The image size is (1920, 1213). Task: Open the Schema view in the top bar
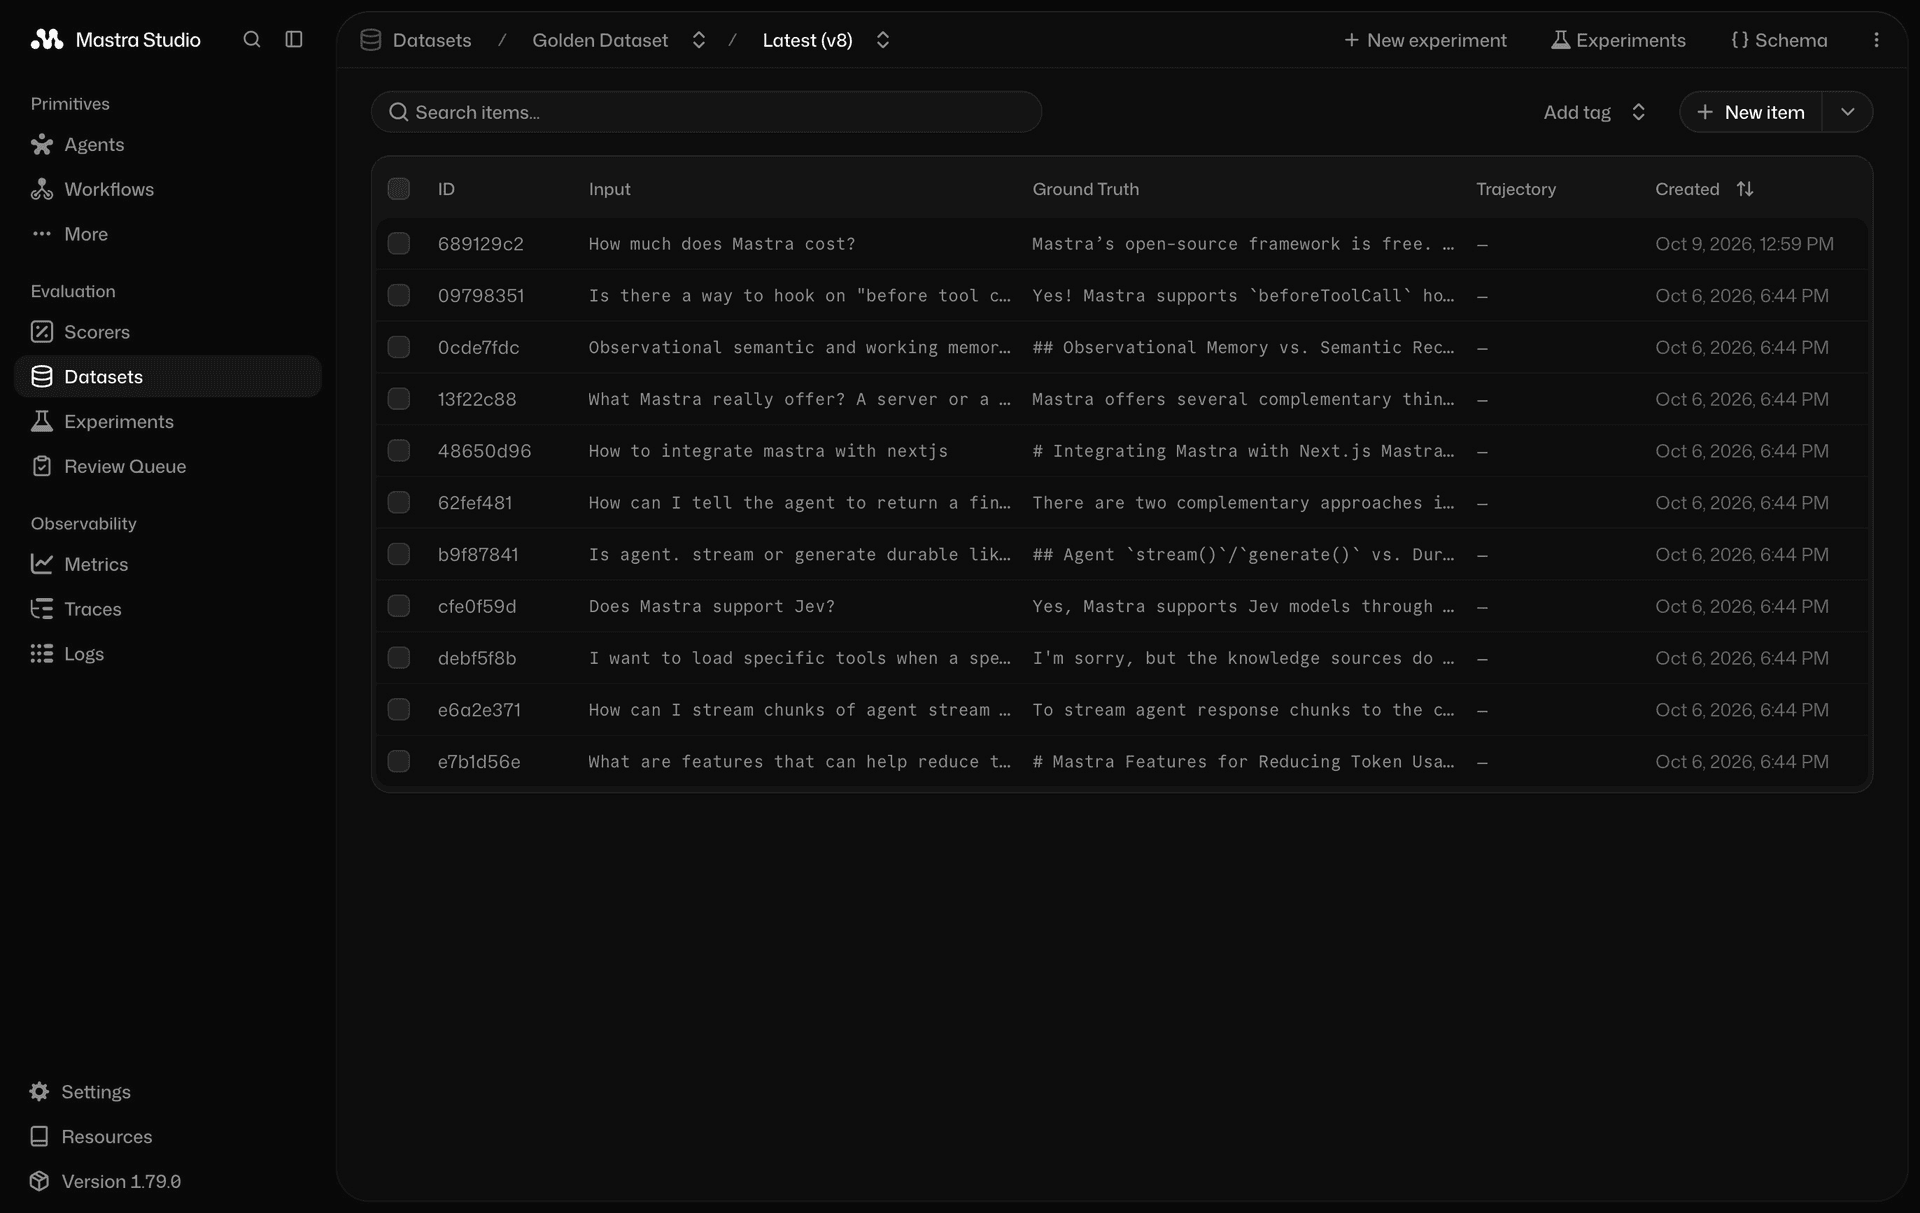click(x=1779, y=40)
